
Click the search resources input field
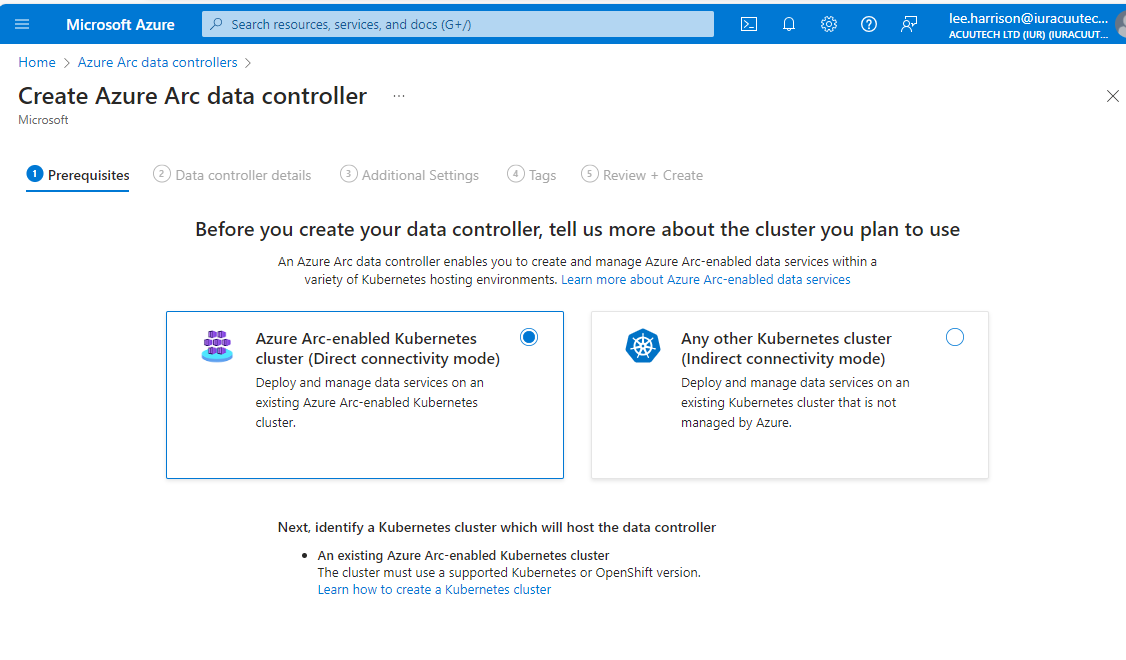coord(456,24)
